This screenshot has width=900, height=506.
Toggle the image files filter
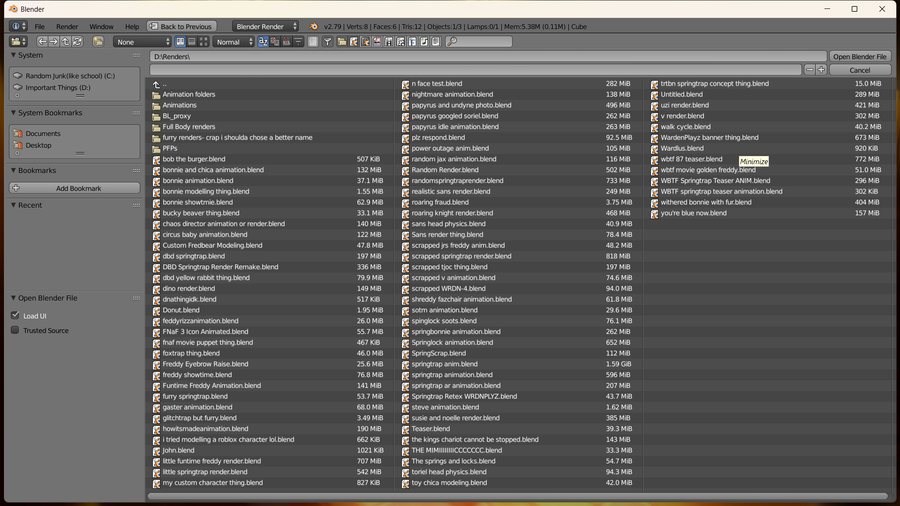tap(377, 42)
